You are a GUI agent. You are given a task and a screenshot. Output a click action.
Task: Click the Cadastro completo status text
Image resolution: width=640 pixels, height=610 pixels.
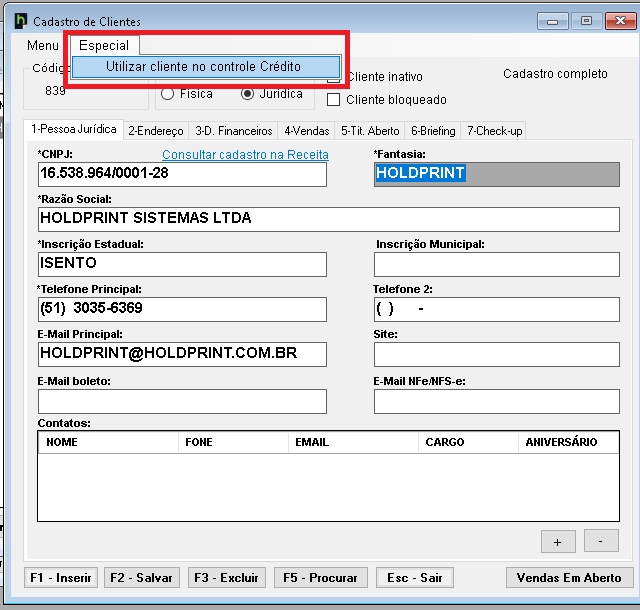[555, 74]
